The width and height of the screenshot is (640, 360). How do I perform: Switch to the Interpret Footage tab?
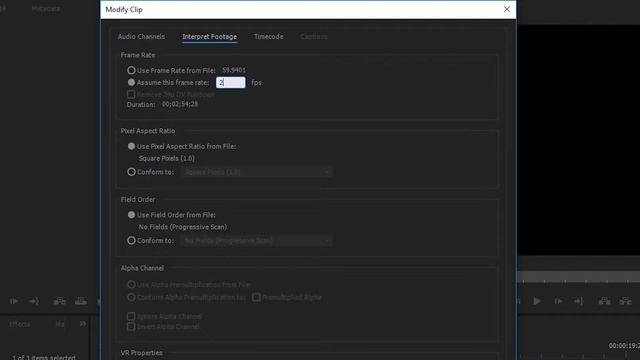pos(209,37)
